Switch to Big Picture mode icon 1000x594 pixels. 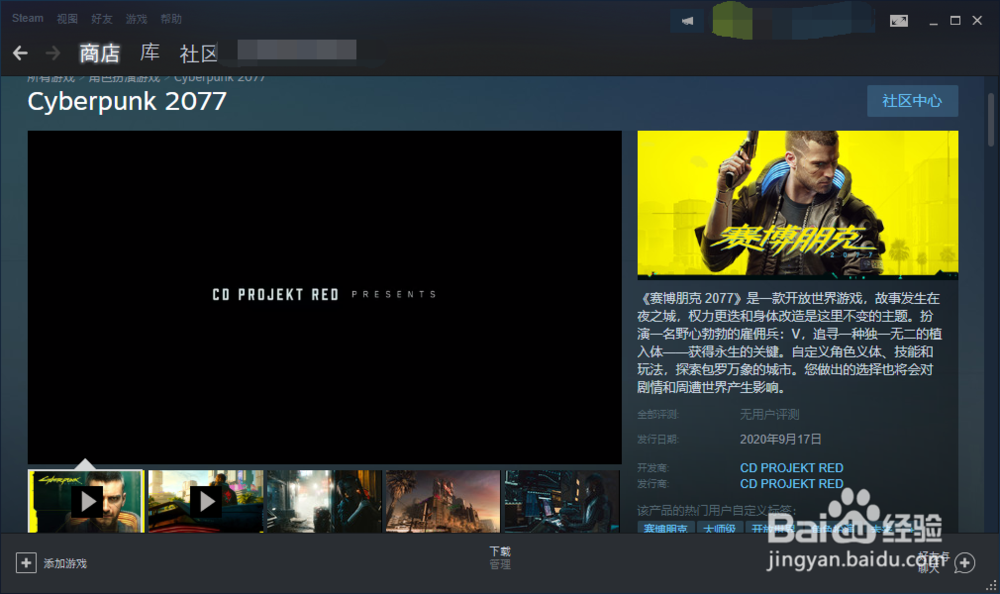(x=899, y=21)
